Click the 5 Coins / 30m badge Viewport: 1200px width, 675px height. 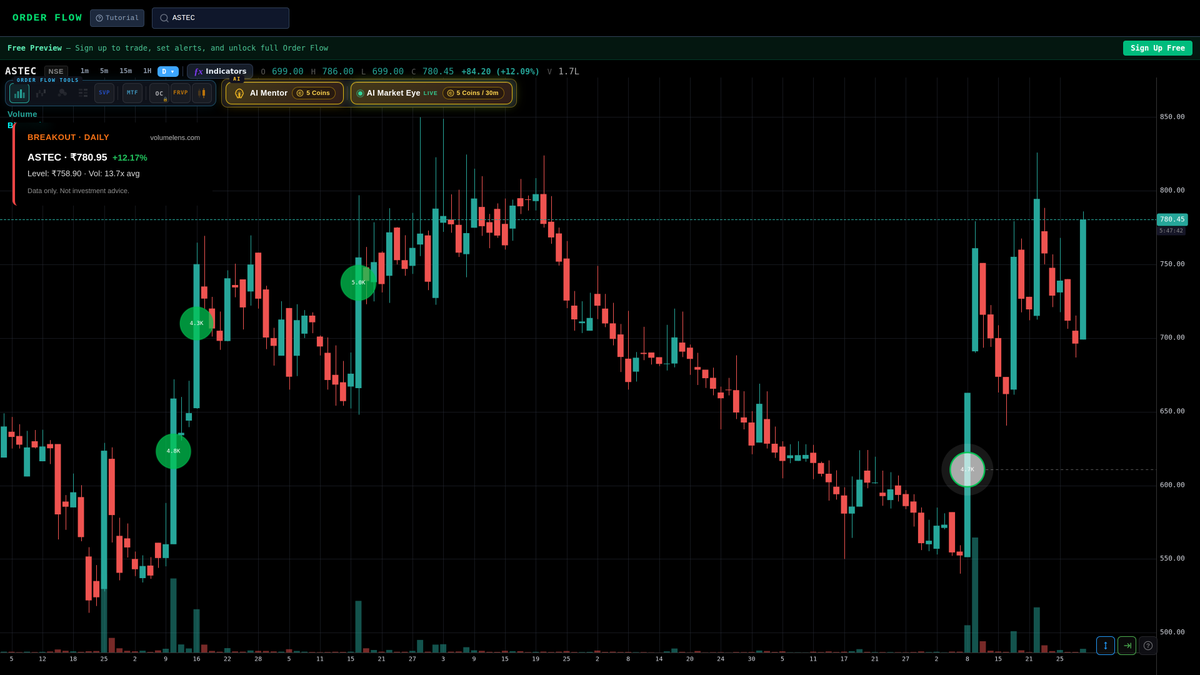(474, 93)
